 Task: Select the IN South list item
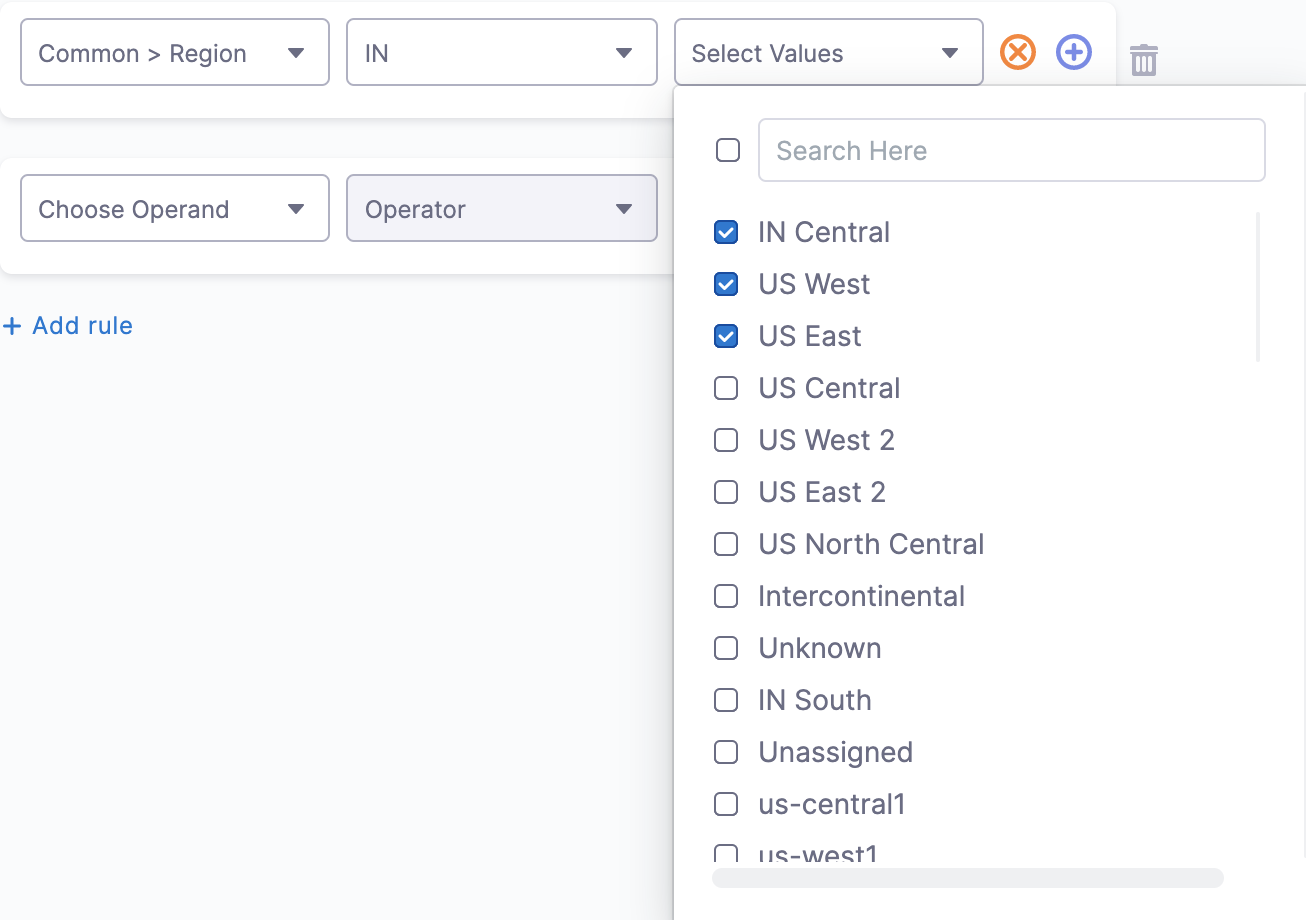[x=814, y=700]
